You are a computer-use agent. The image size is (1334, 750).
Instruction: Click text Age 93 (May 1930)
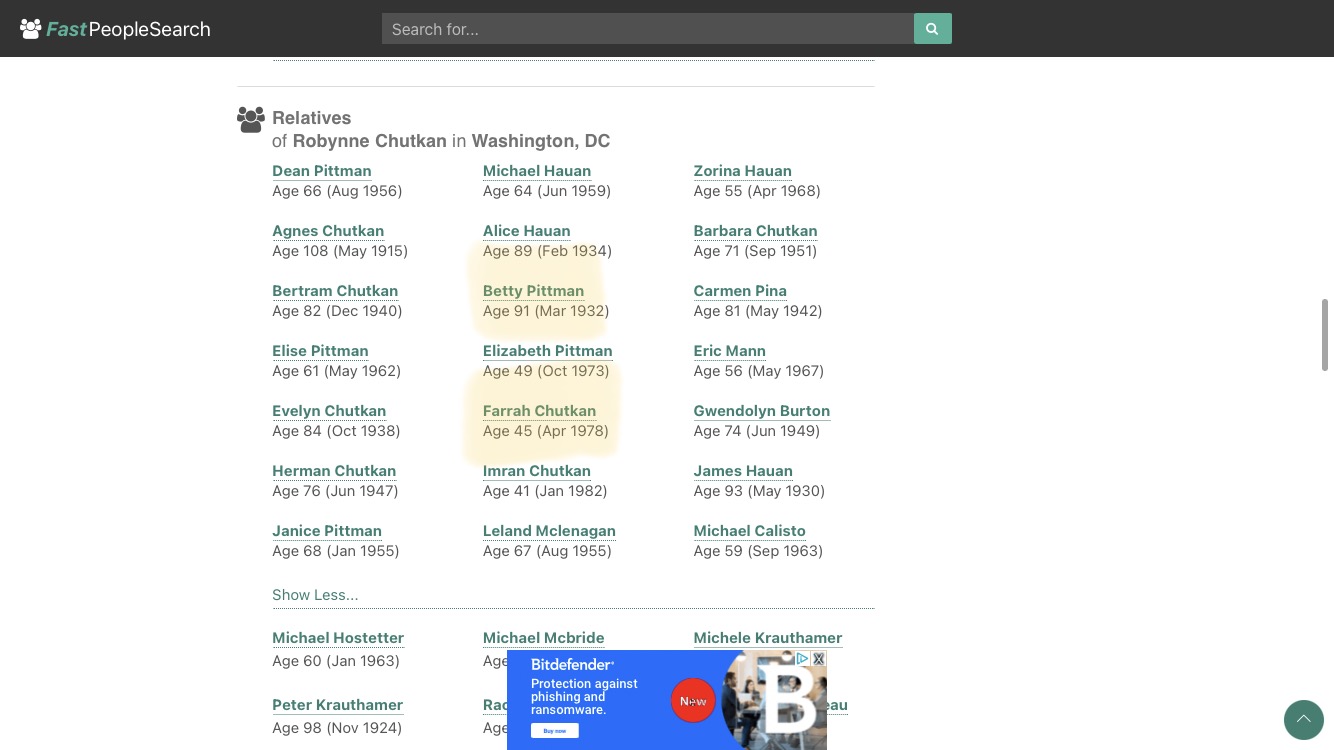(x=759, y=491)
